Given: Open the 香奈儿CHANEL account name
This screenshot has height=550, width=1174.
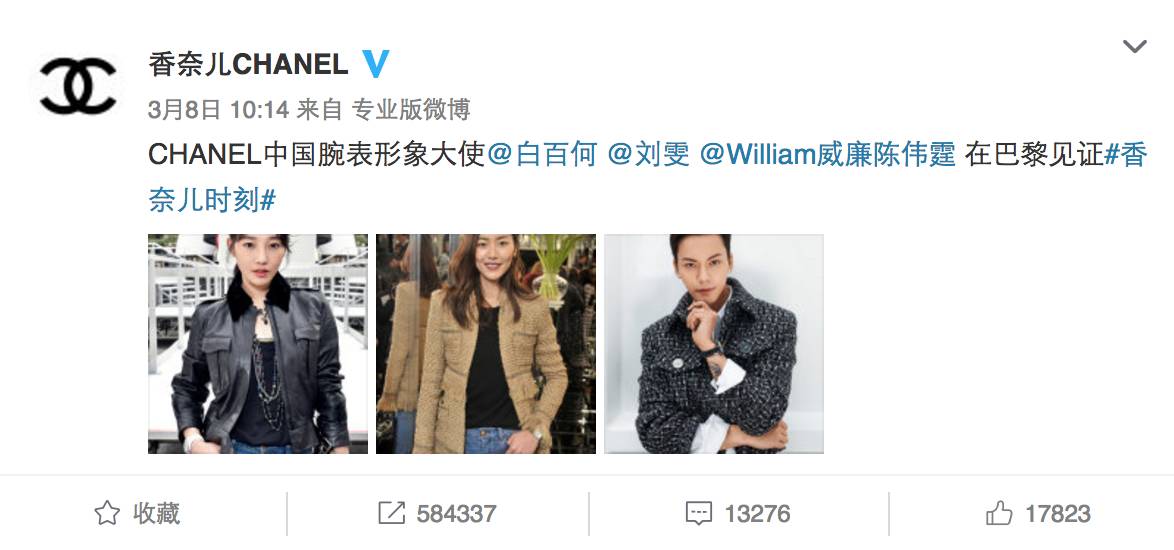Looking at the screenshot, I should coord(249,65).
